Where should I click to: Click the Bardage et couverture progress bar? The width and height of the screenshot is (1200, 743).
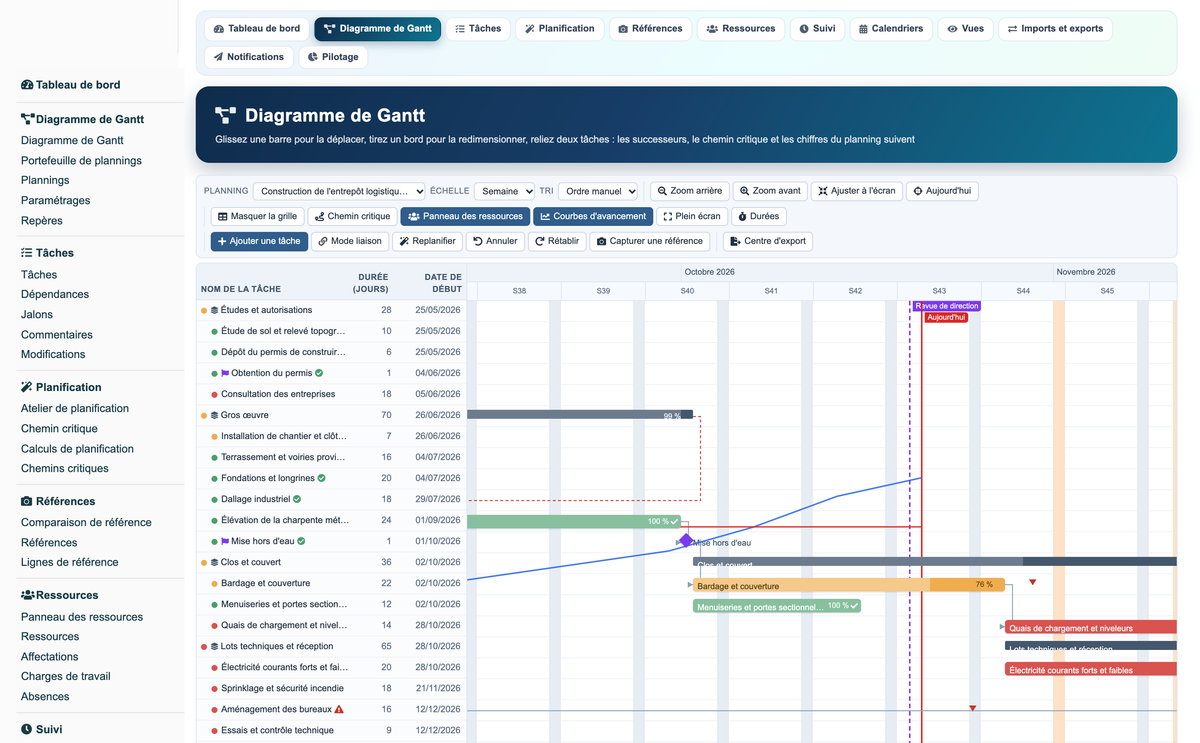pyautogui.click(x=849, y=584)
